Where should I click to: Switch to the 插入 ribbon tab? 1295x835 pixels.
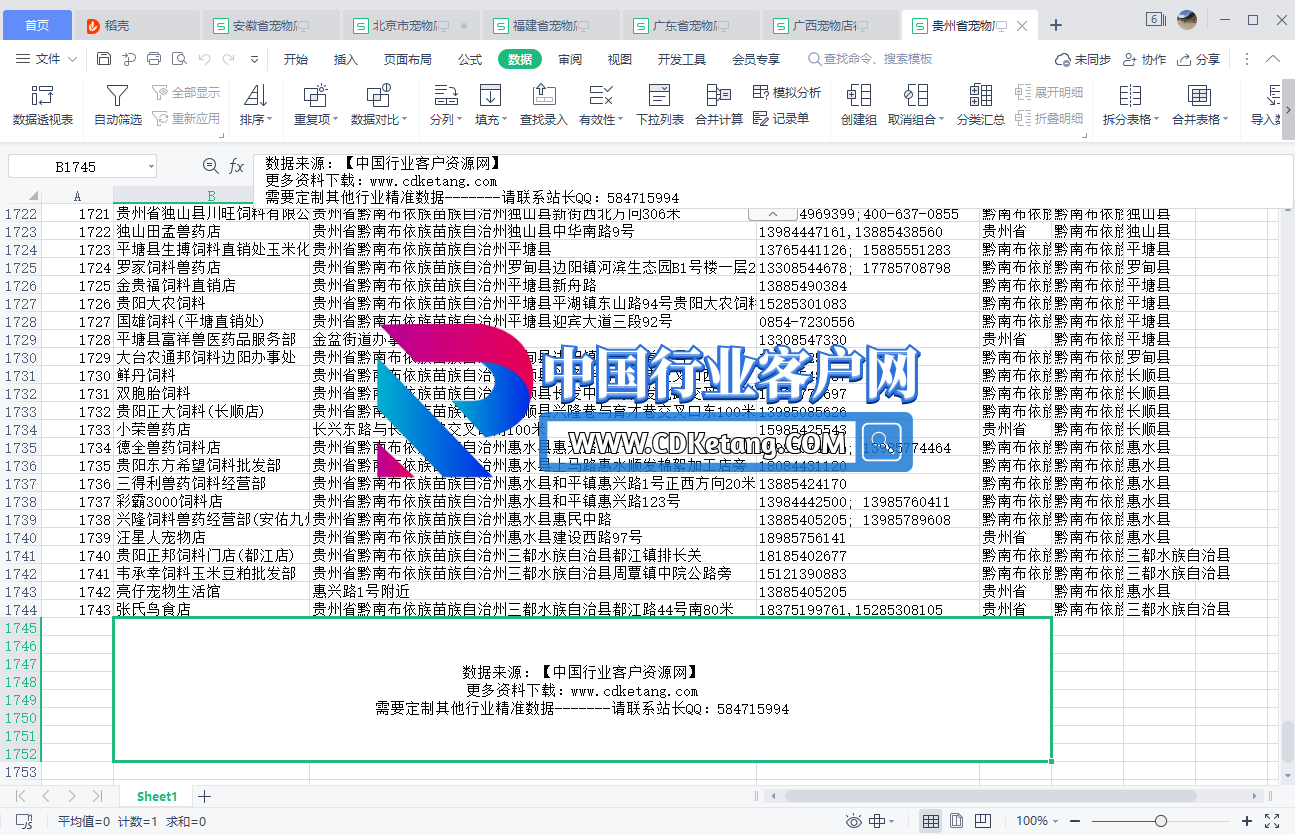coord(346,59)
